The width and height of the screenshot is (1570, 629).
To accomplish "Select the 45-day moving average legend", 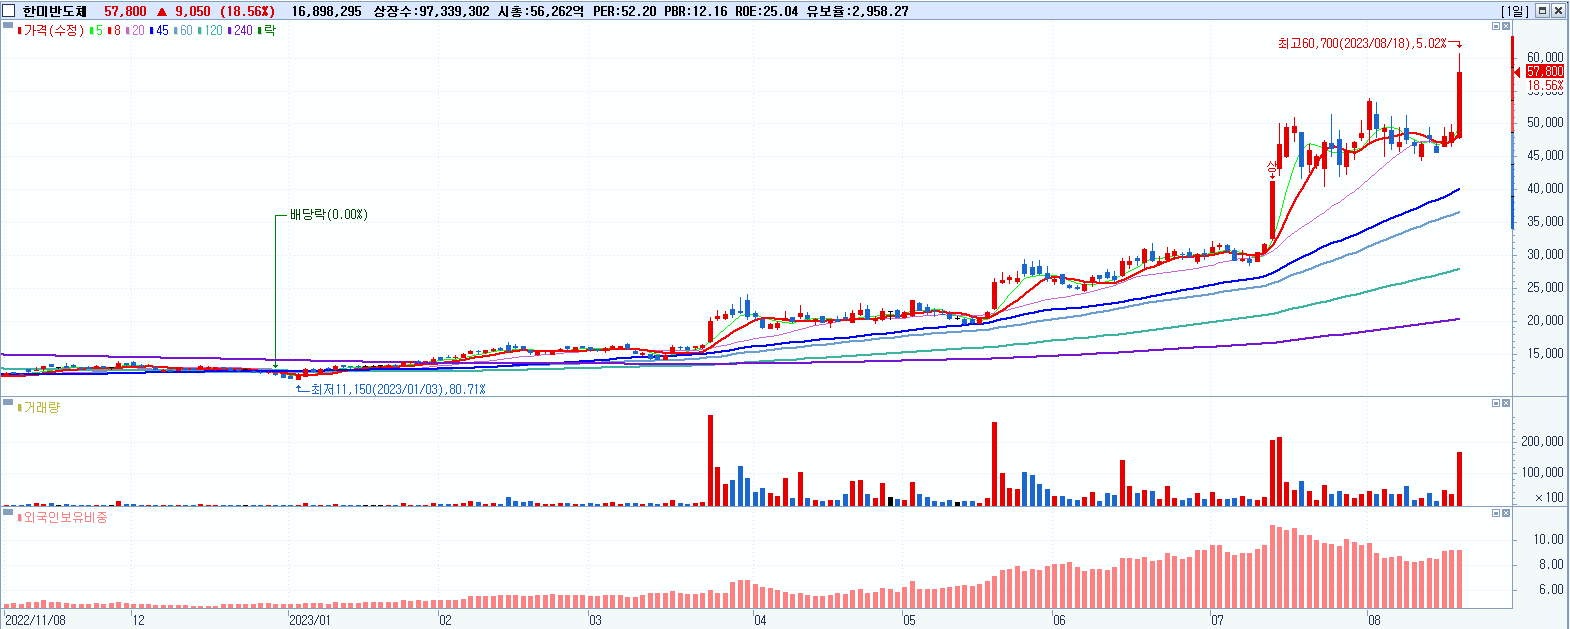I will [x=159, y=31].
